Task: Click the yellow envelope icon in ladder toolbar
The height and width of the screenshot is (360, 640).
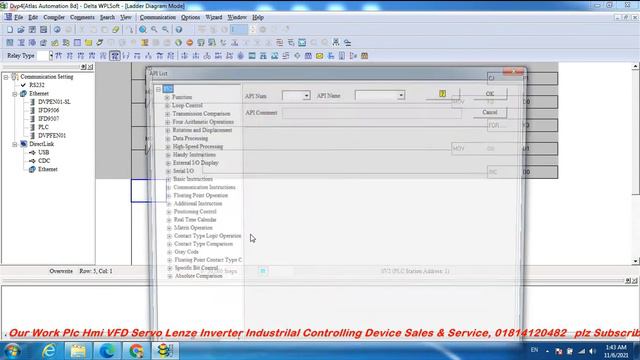Action: click(320, 56)
